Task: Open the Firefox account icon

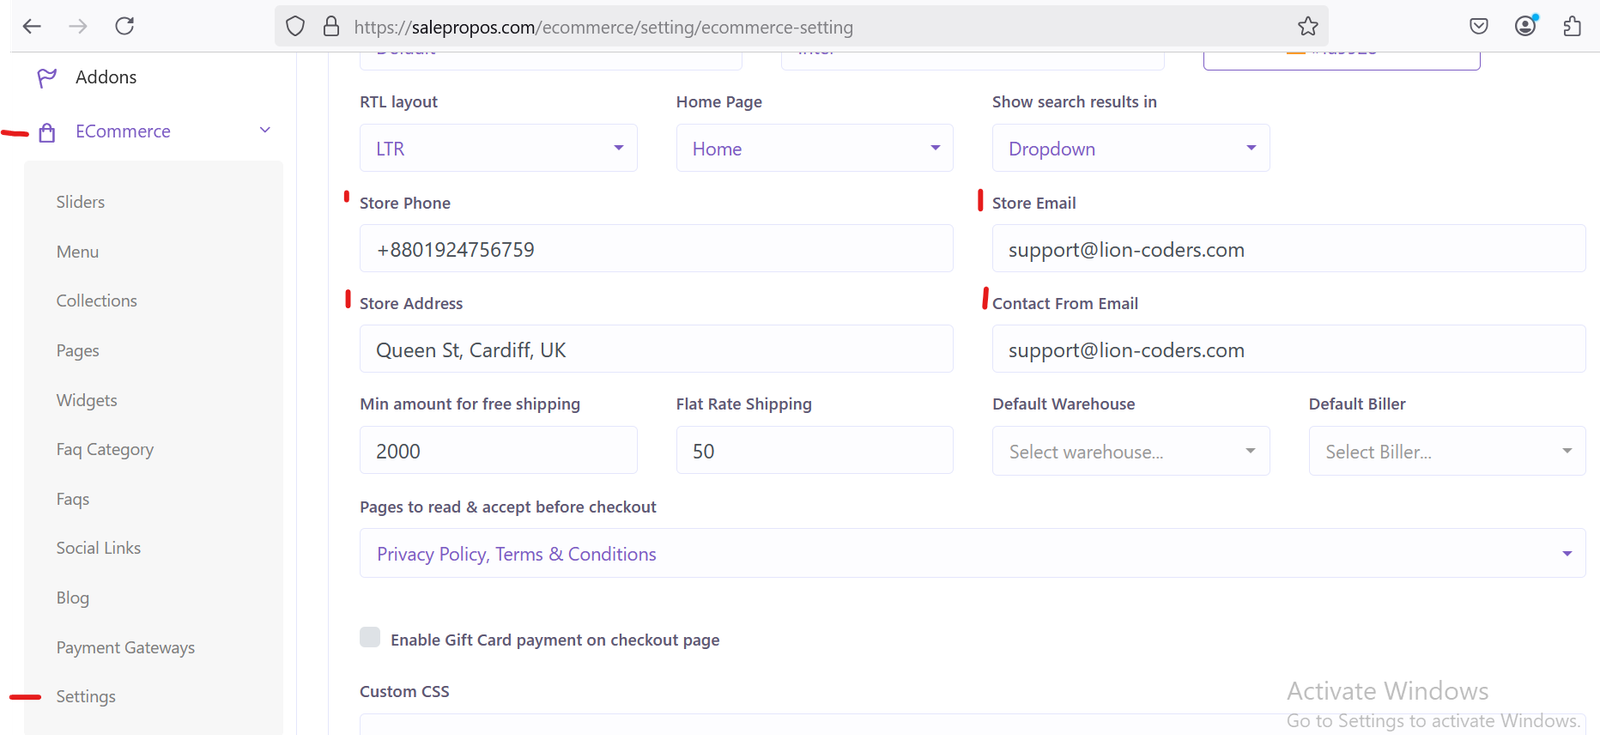Action: [1525, 27]
